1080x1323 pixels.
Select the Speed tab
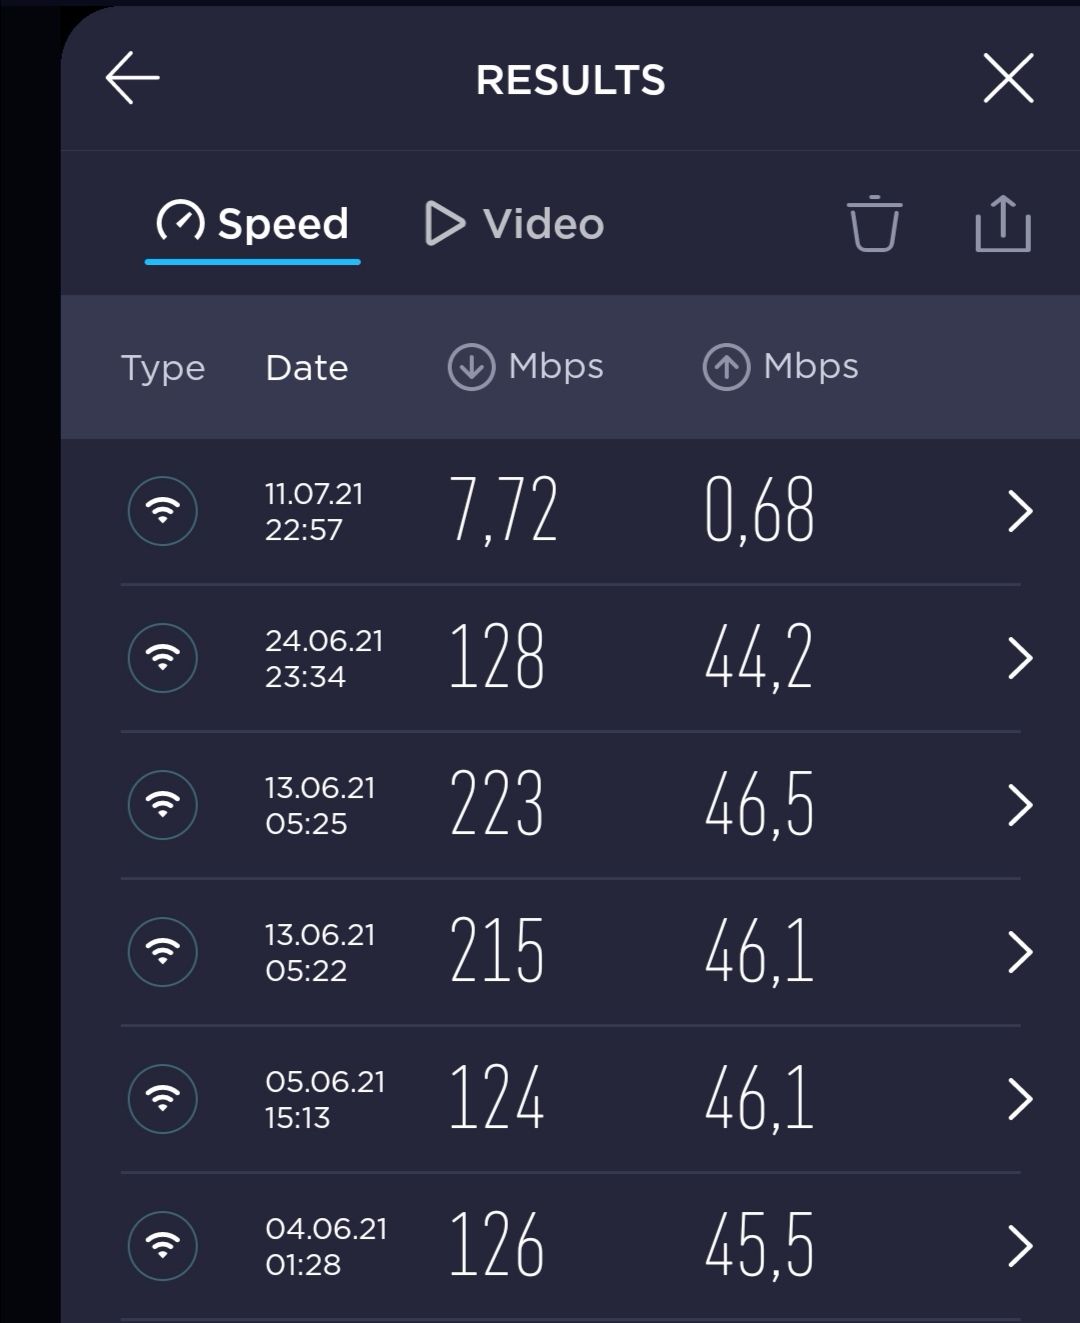tap(253, 223)
